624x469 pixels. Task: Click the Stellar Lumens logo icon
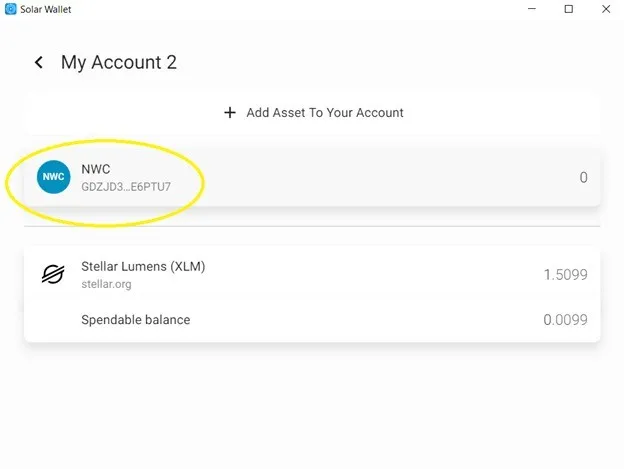(53, 274)
